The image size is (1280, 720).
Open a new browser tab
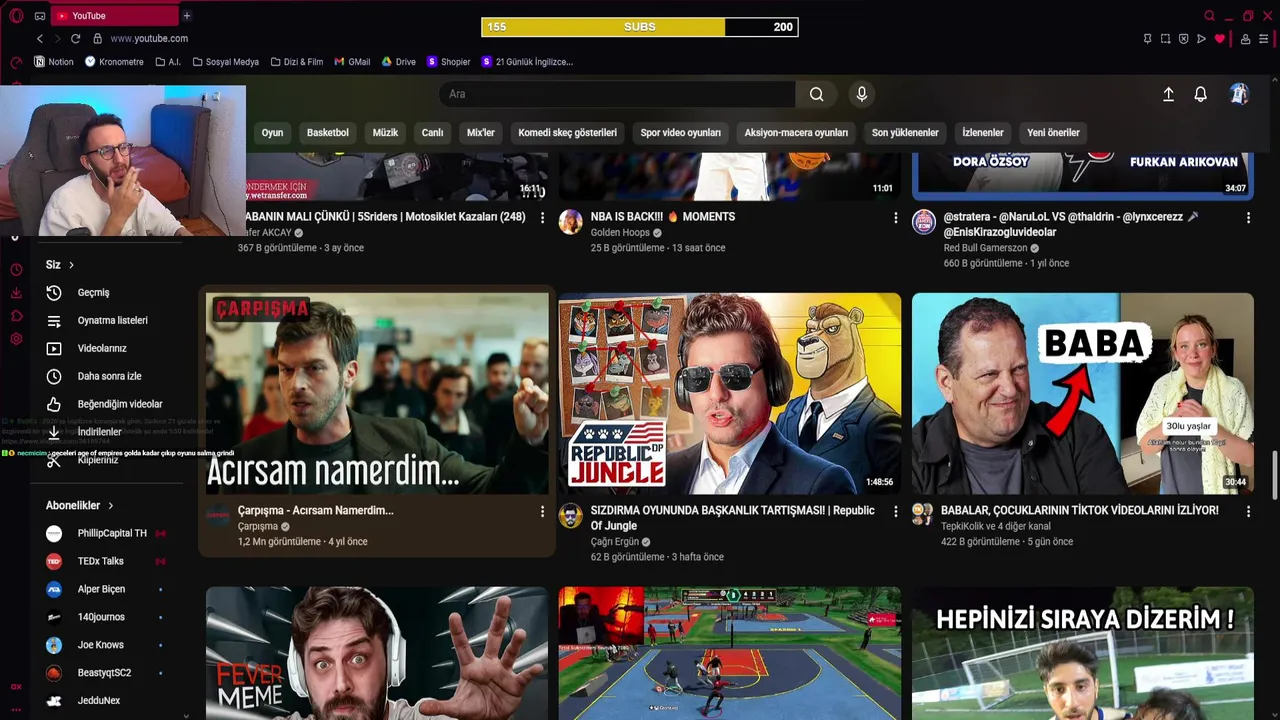(x=187, y=16)
